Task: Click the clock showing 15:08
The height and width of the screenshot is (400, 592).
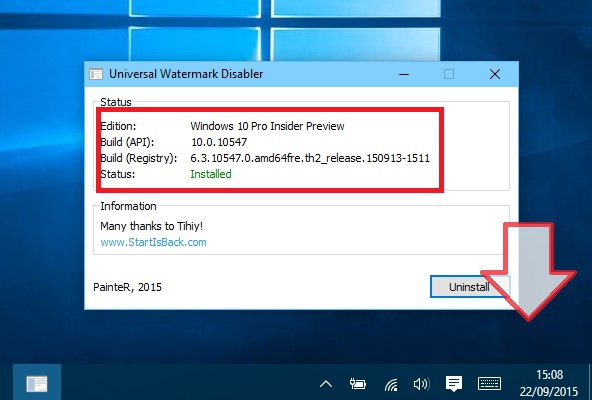Action: click(549, 375)
